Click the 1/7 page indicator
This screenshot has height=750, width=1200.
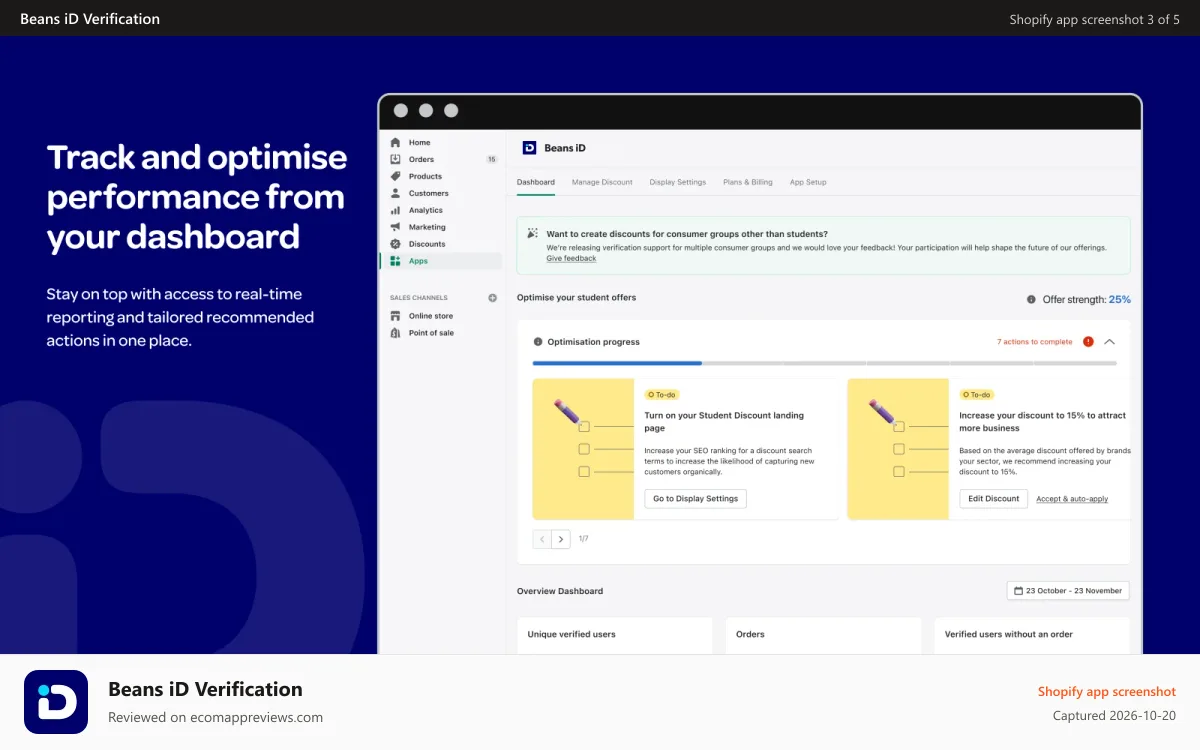pos(583,539)
